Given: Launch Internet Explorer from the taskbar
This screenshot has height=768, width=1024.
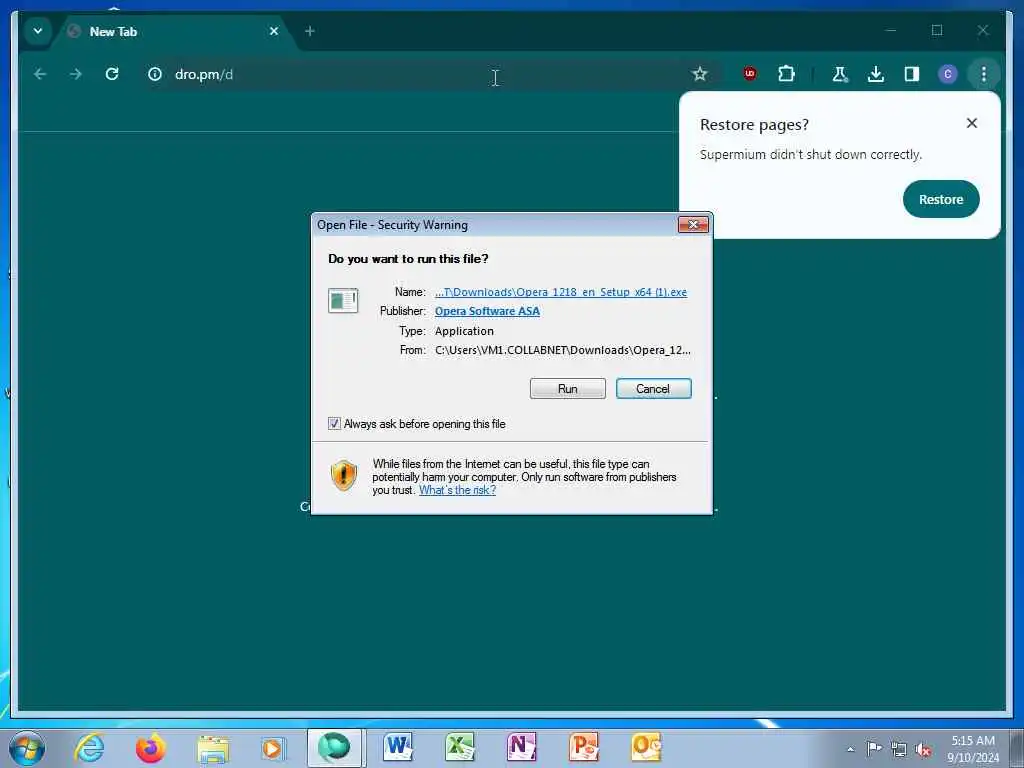Looking at the screenshot, I should click(x=89, y=748).
